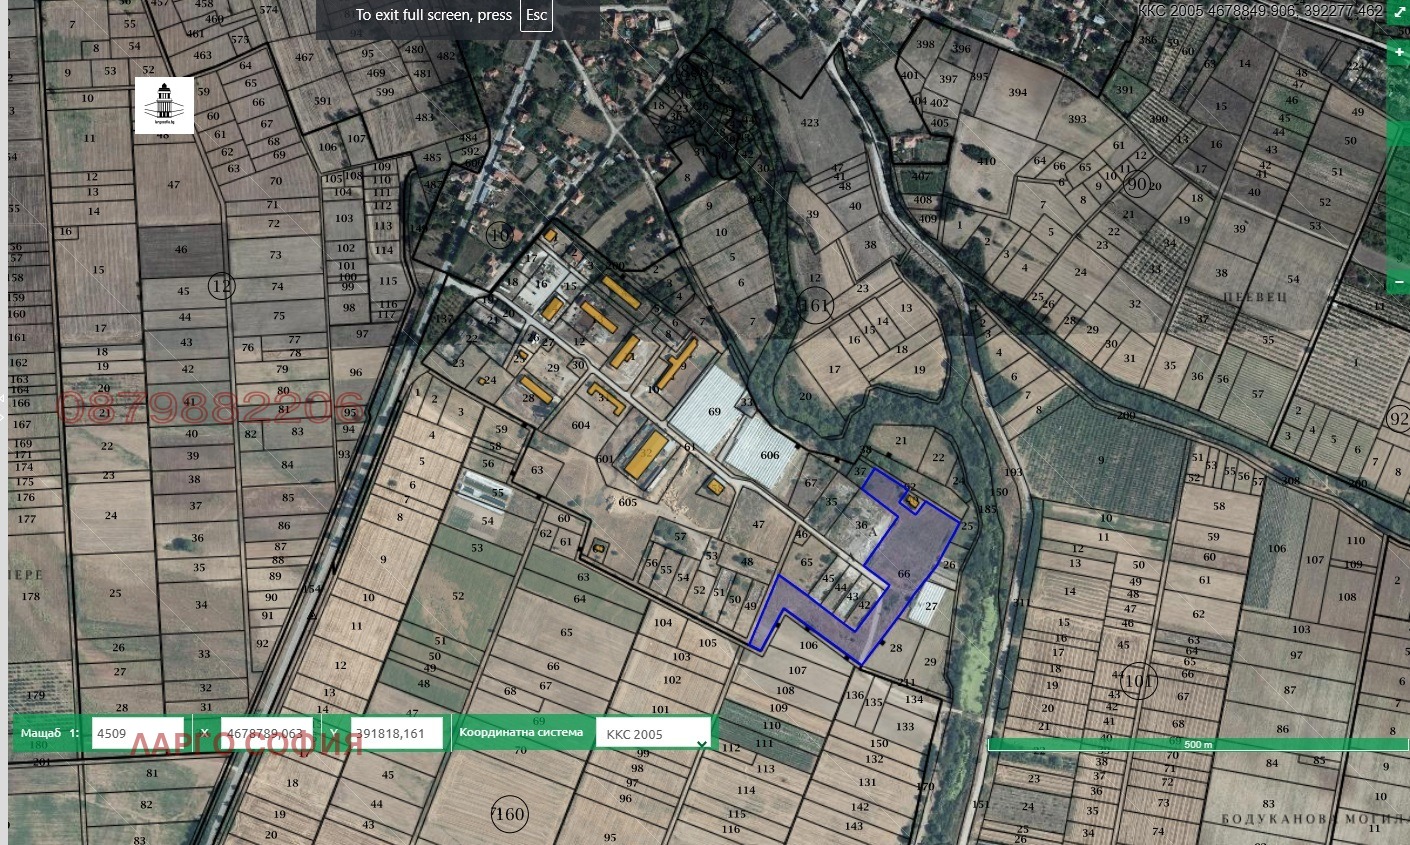This screenshot has width=1410, height=845.
Task: Zoom out with the minus button
Action: pos(1399,282)
